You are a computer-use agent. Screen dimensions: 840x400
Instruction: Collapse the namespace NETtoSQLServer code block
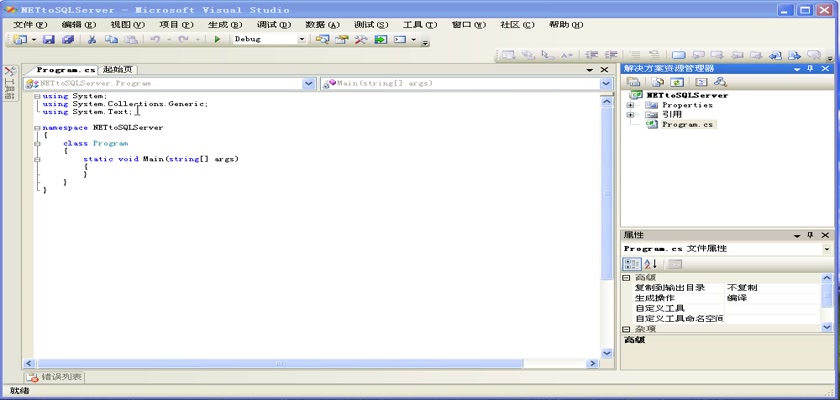pyautogui.click(x=37, y=128)
